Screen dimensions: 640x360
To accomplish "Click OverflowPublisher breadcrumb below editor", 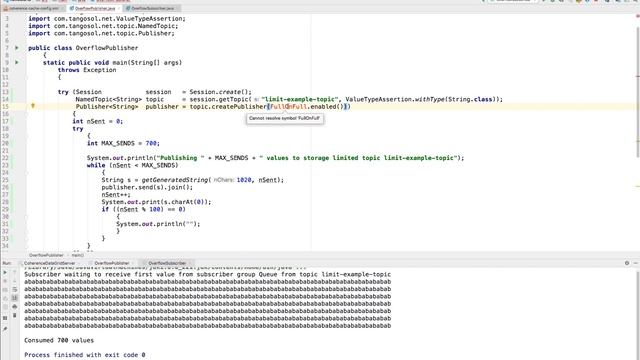I will 46,255.
